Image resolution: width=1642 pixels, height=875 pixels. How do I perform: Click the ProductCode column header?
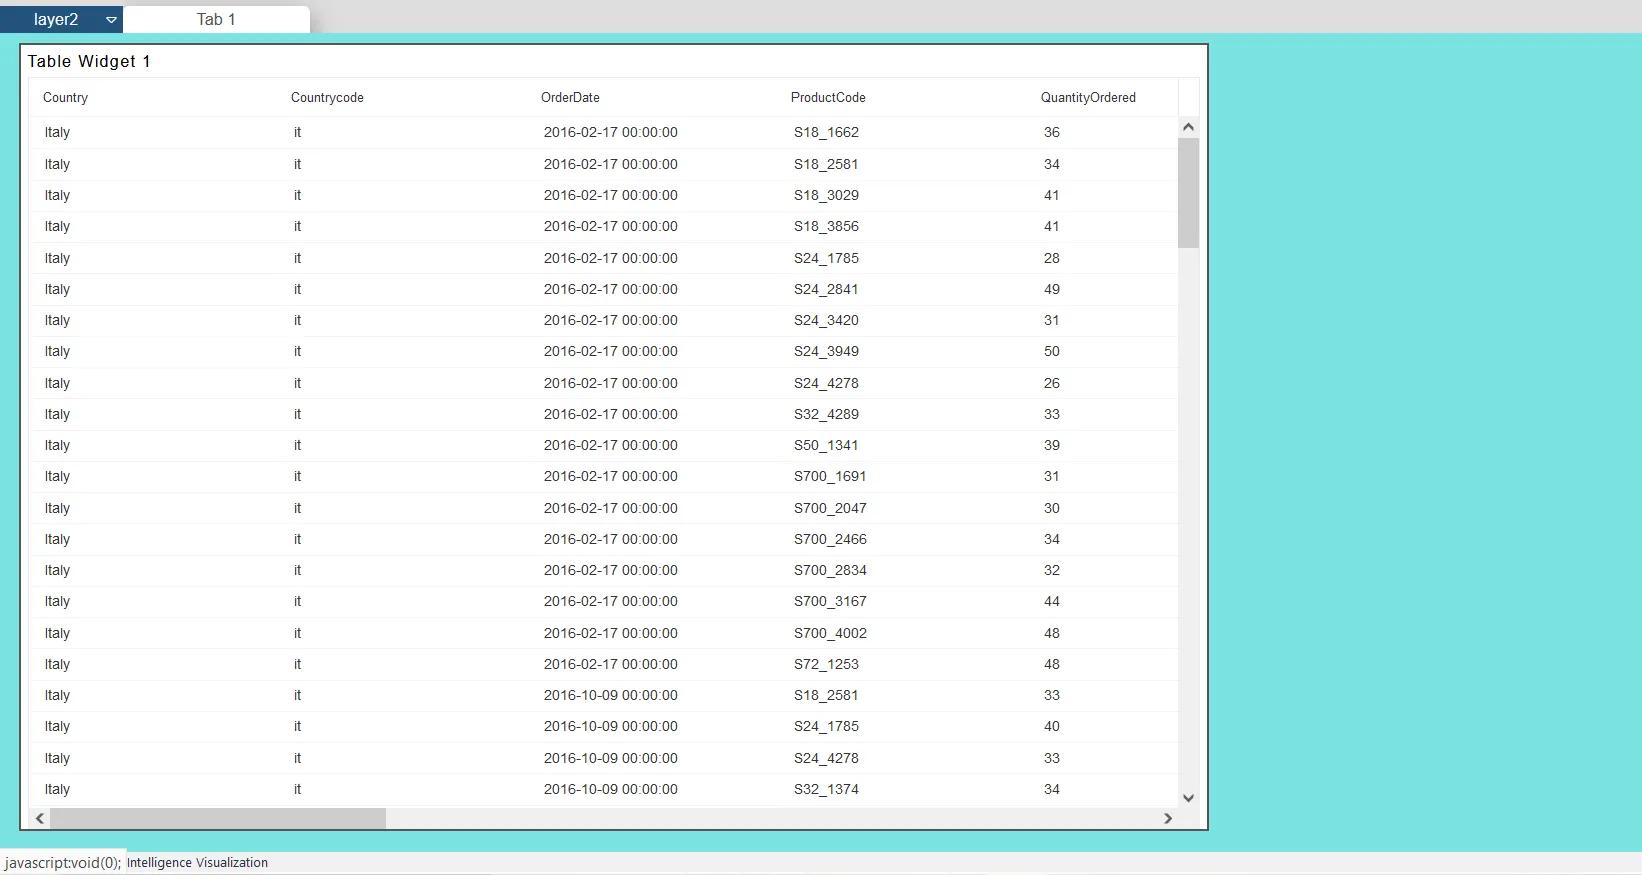coord(828,98)
